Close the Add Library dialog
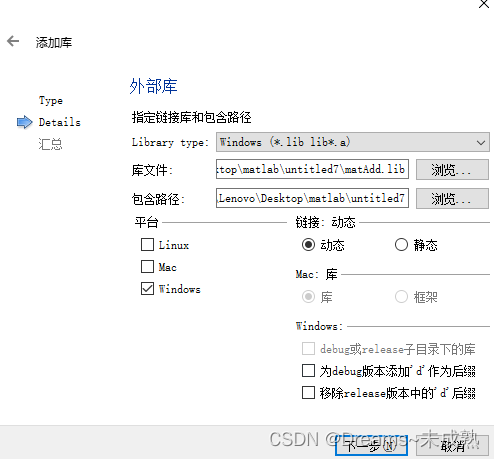This screenshot has width=494, height=459. 484,4
